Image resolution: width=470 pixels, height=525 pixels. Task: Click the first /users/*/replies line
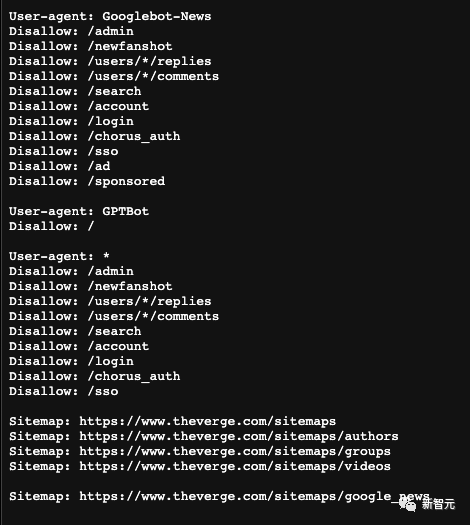(x=110, y=61)
